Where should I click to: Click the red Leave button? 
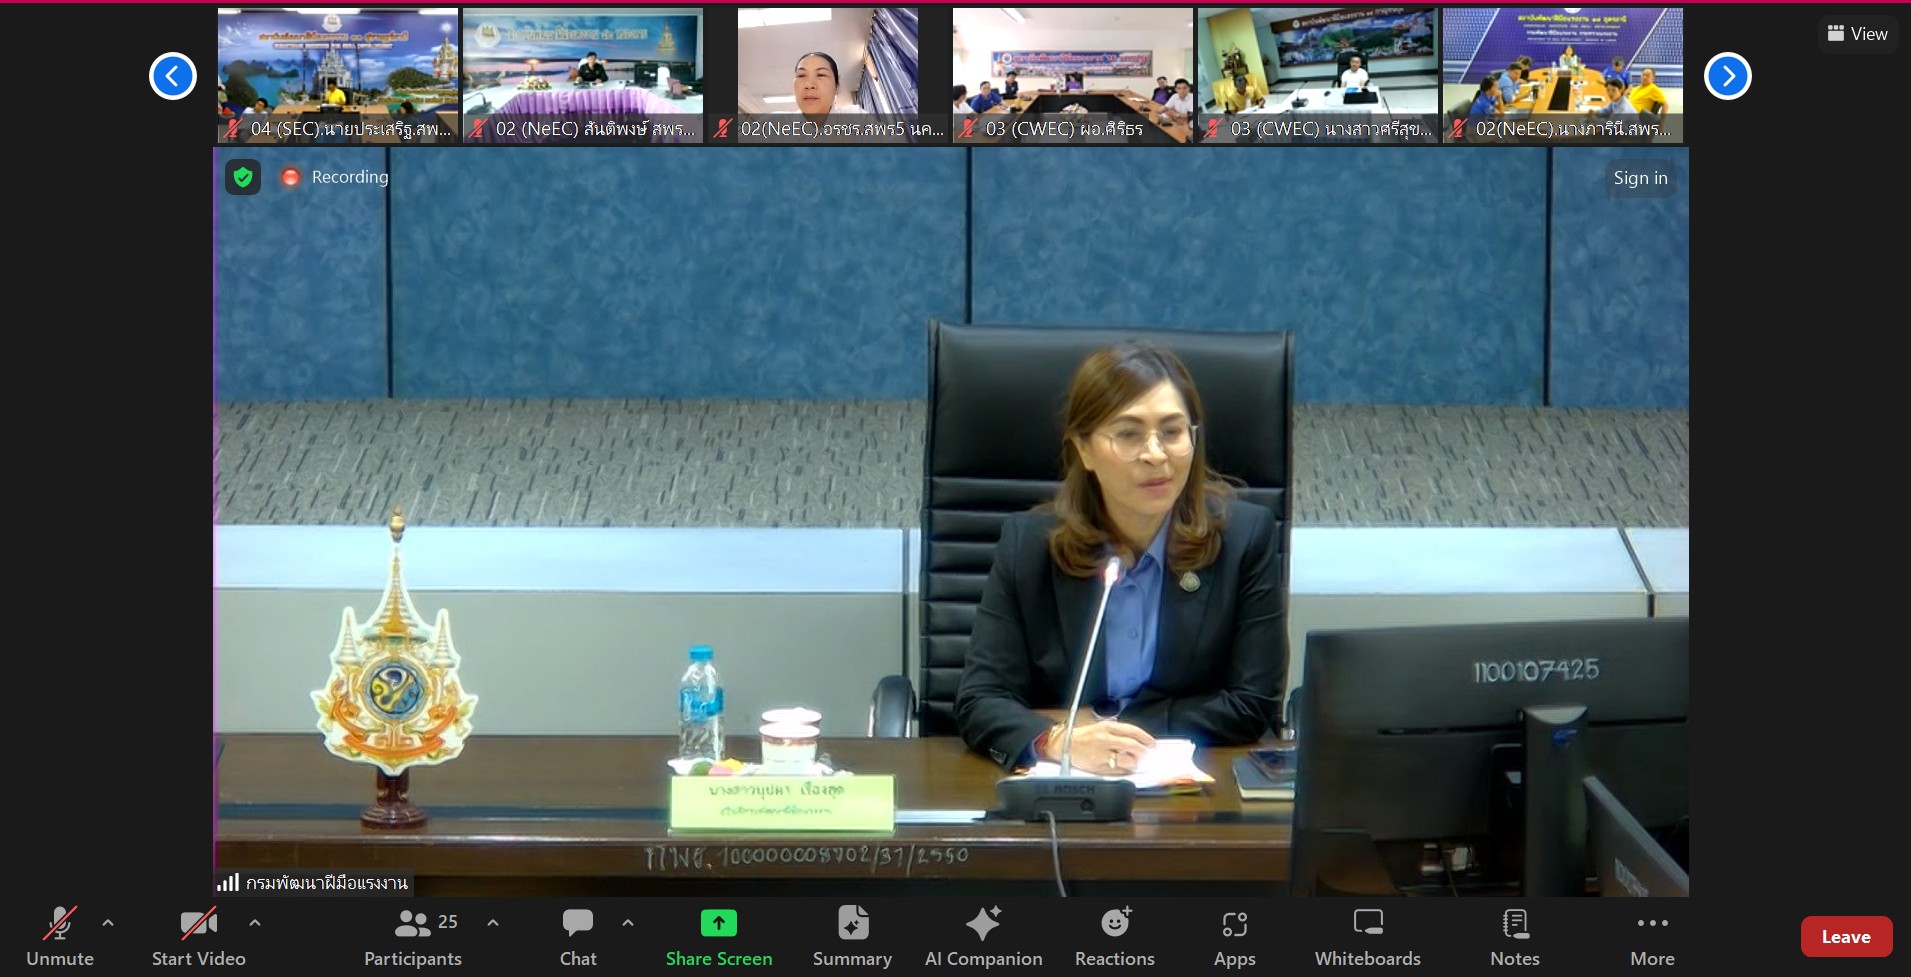pos(1845,937)
